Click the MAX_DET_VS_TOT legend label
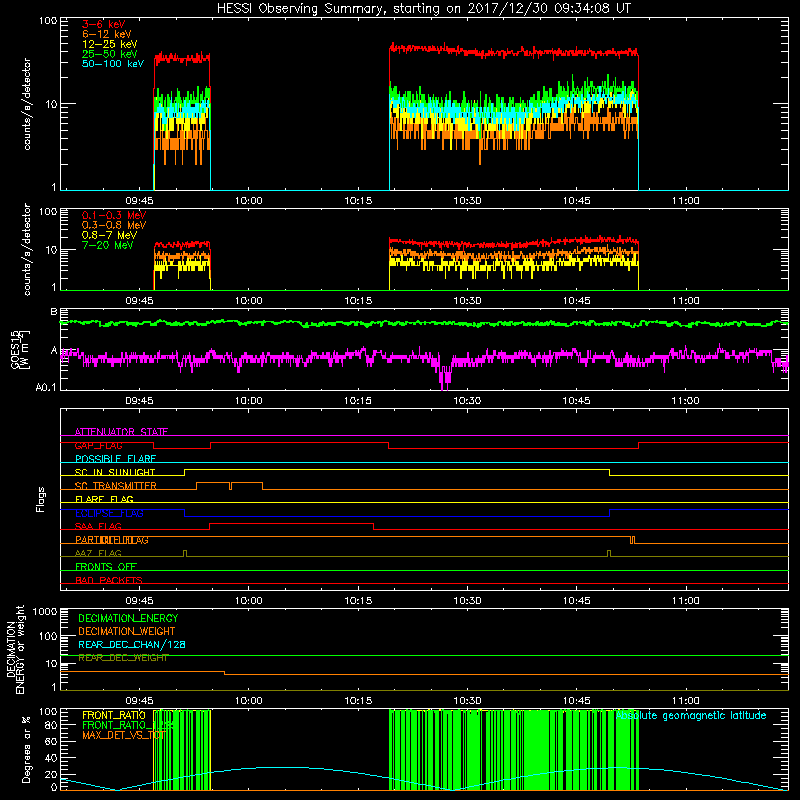800x800 pixels. (123, 735)
